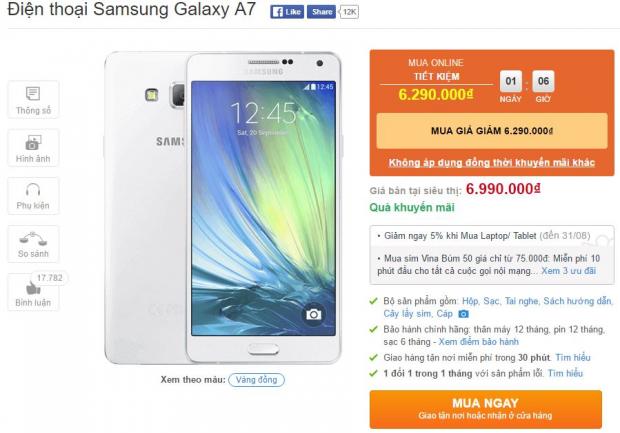Click the 12K share count badge
The image size is (620, 433).
click(x=349, y=12)
